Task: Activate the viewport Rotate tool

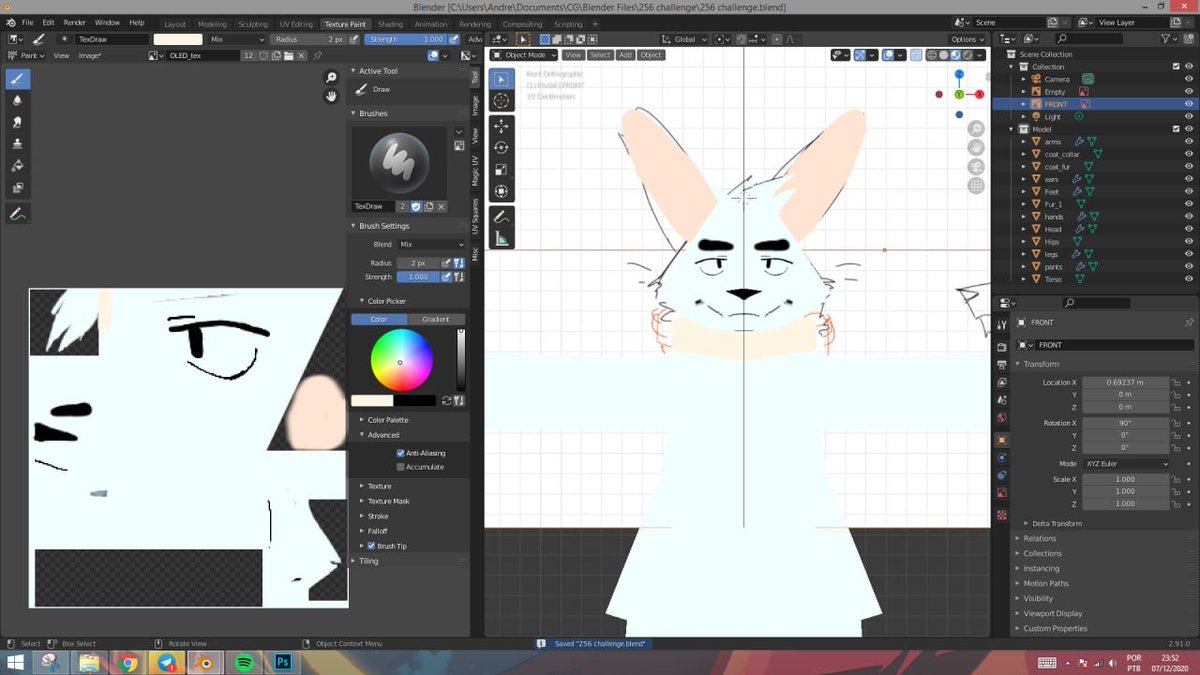Action: point(502,148)
